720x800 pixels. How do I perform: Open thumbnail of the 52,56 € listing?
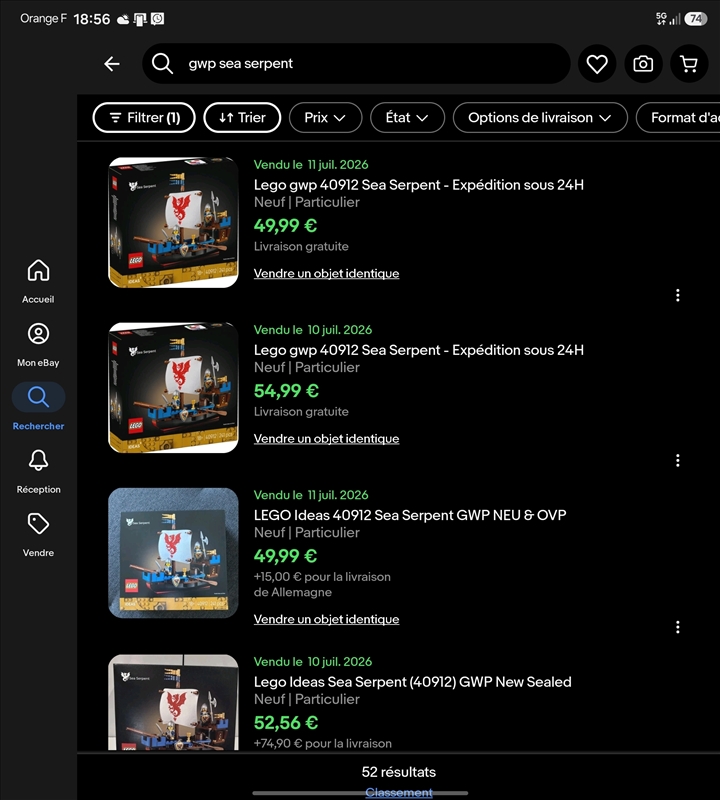tap(173, 702)
